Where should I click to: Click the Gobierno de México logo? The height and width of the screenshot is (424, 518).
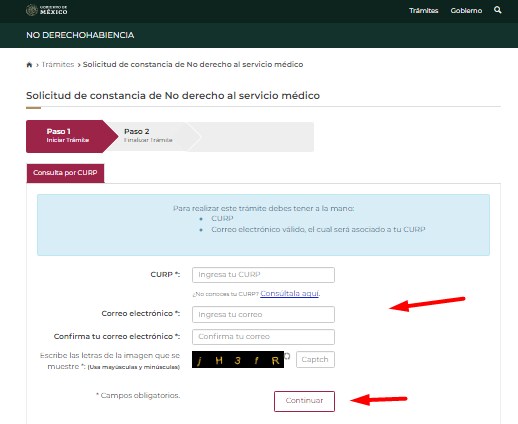coord(46,10)
